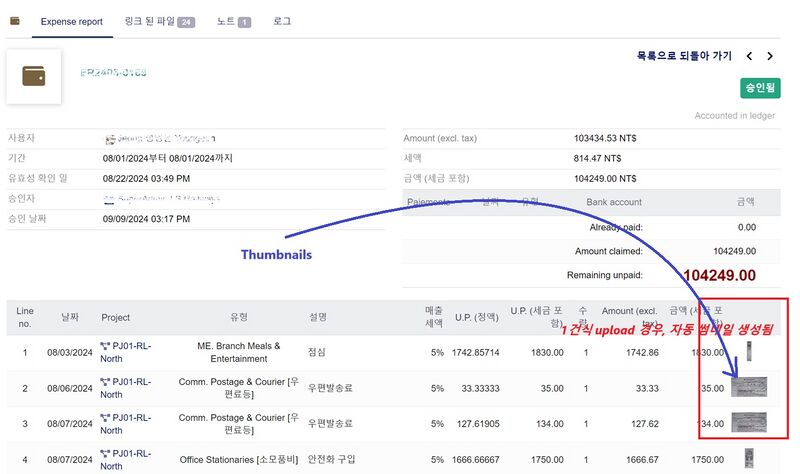Image resolution: width=800 pixels, height=474 pixels.
Task: Open receipt thumbnail for line 4 안전화 구입
Action: pos(749,458)
